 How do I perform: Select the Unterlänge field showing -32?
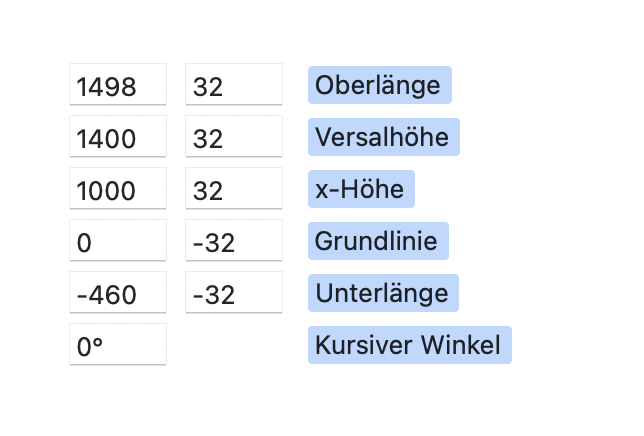[233, 293]
